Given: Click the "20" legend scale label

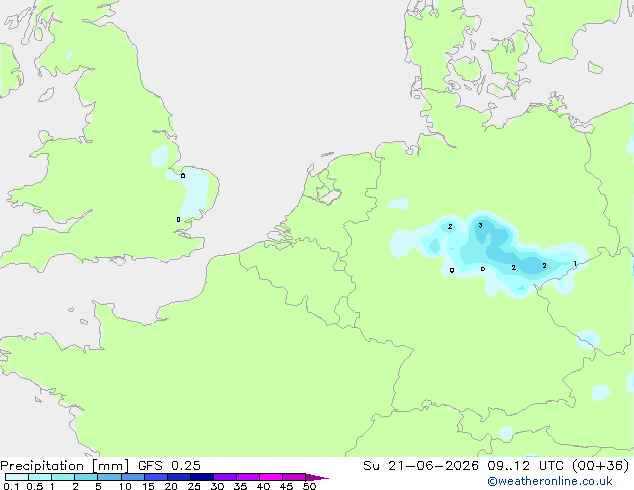Looking at the screenshot, I should (171, 486).
